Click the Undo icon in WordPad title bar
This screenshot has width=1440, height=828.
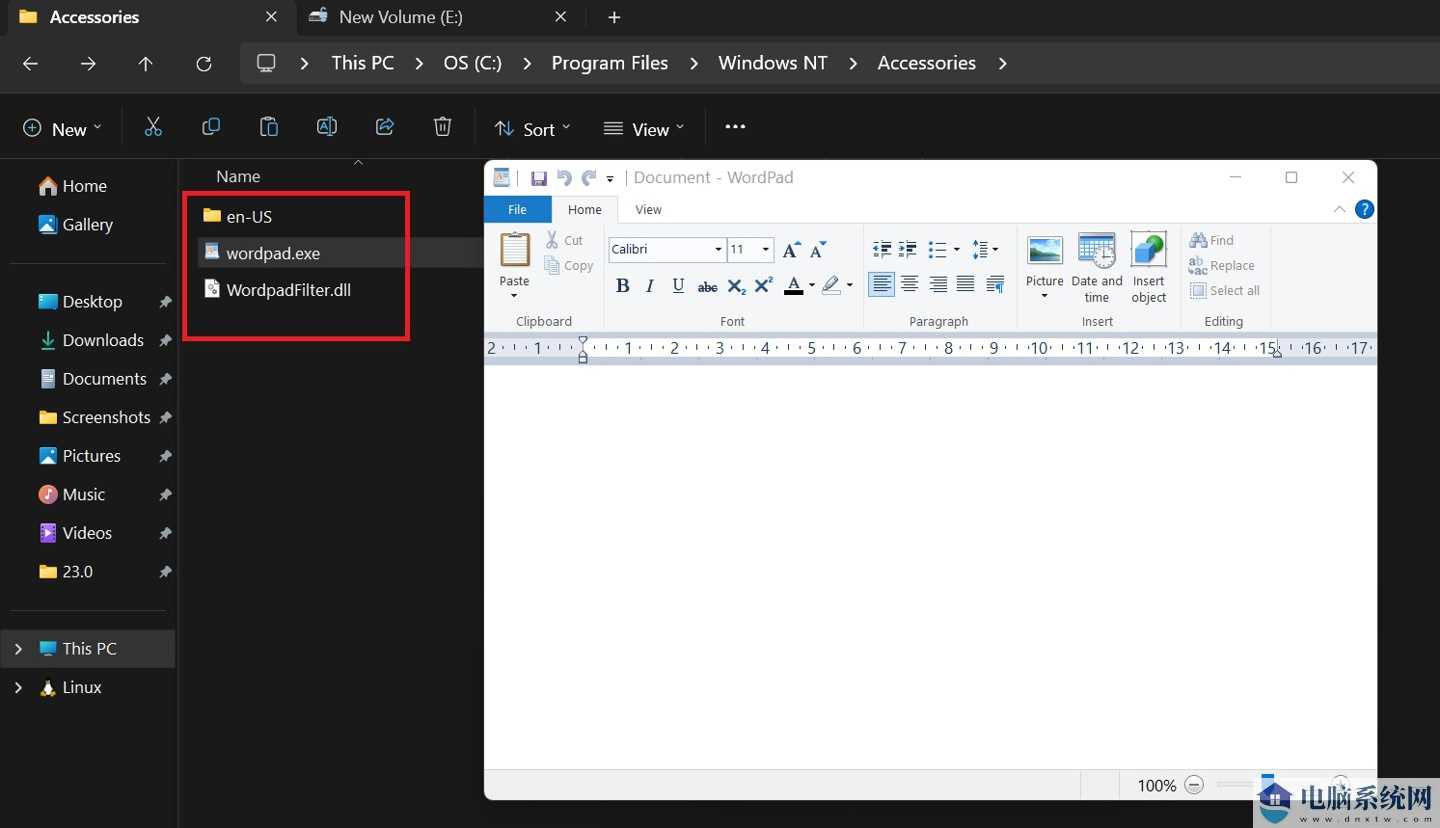[564, 178]
